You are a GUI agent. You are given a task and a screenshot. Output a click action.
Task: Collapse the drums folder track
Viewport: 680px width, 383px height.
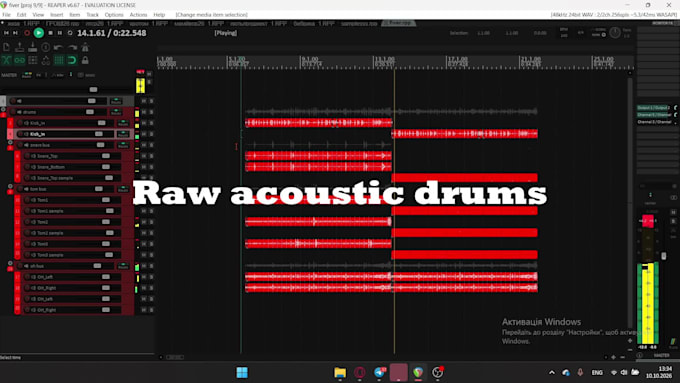3,109
